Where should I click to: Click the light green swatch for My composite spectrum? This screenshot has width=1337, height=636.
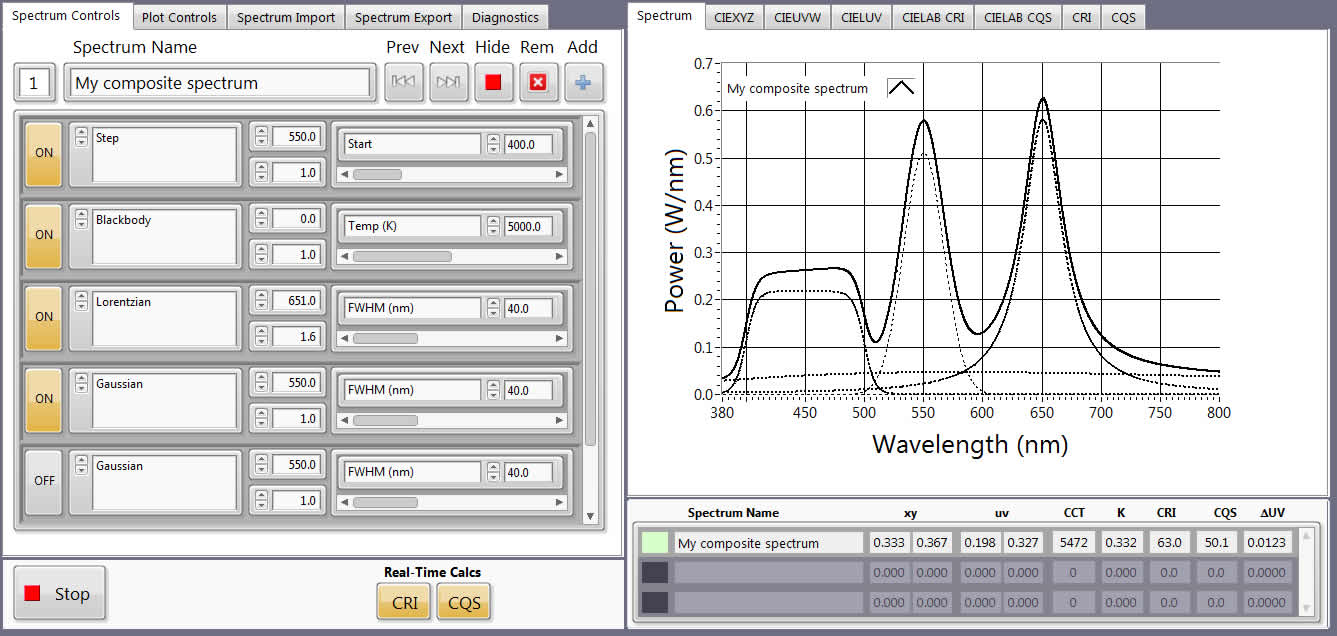point(654,543)
